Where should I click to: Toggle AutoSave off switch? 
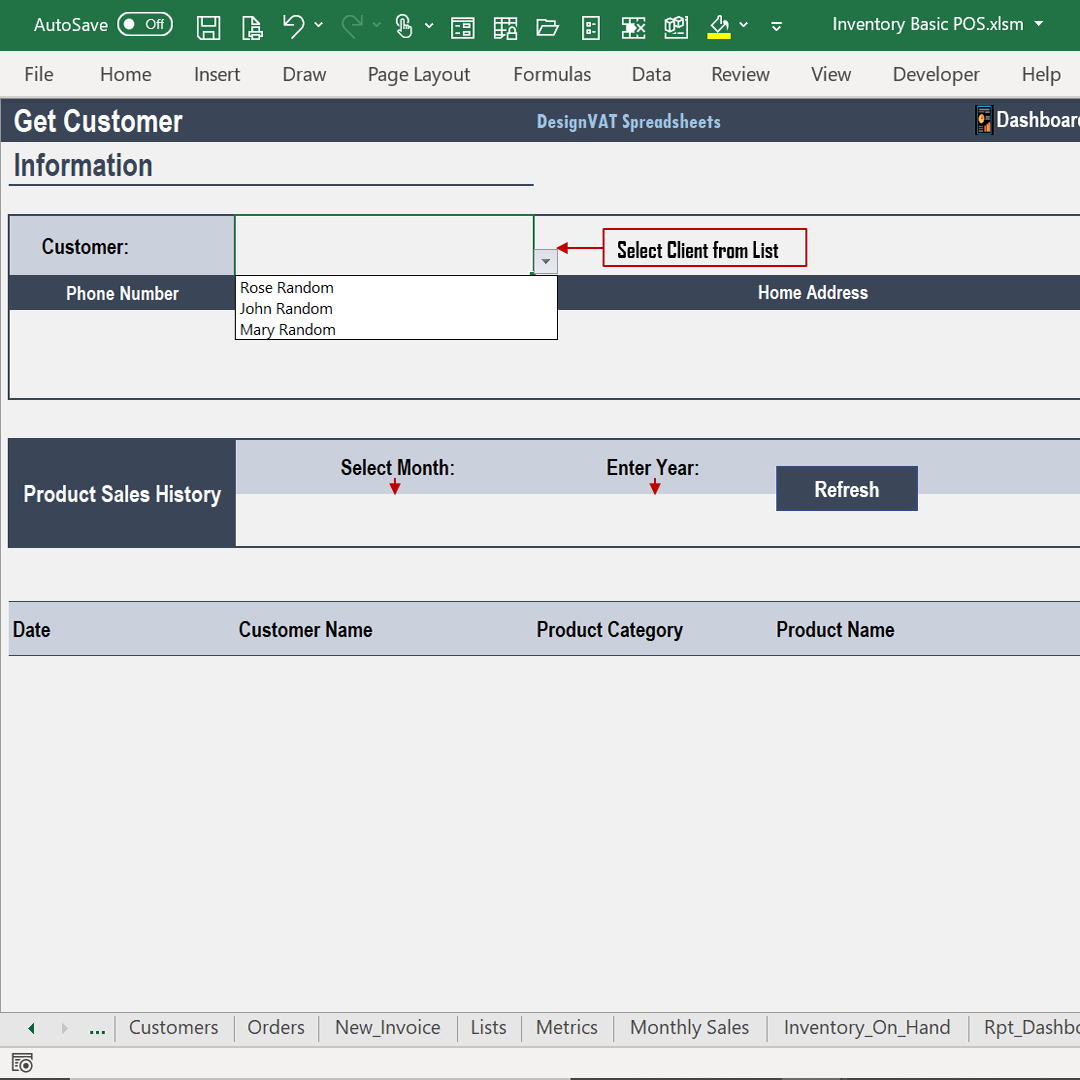pos(144,25)
